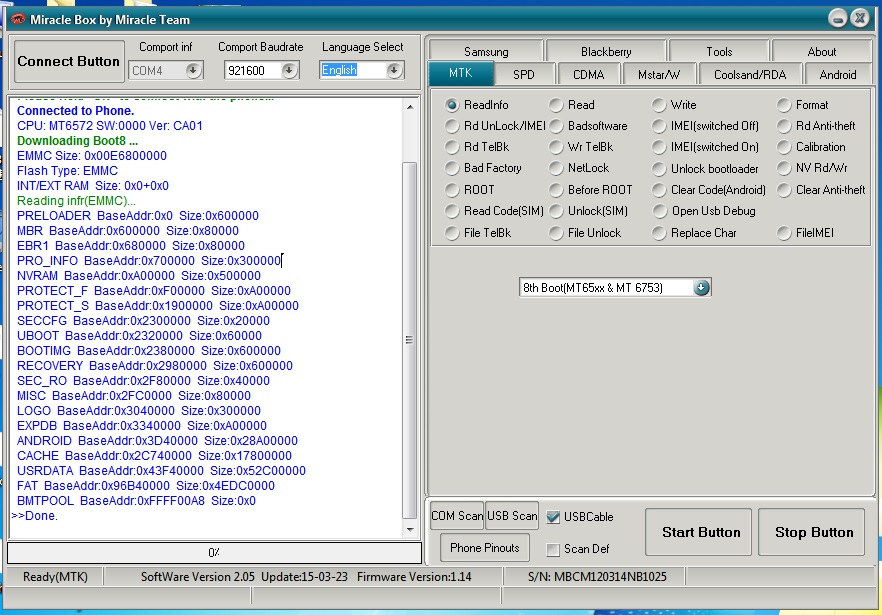
Task: Click the Miracle Box logo icon in title bar
Action: point(18,19)
